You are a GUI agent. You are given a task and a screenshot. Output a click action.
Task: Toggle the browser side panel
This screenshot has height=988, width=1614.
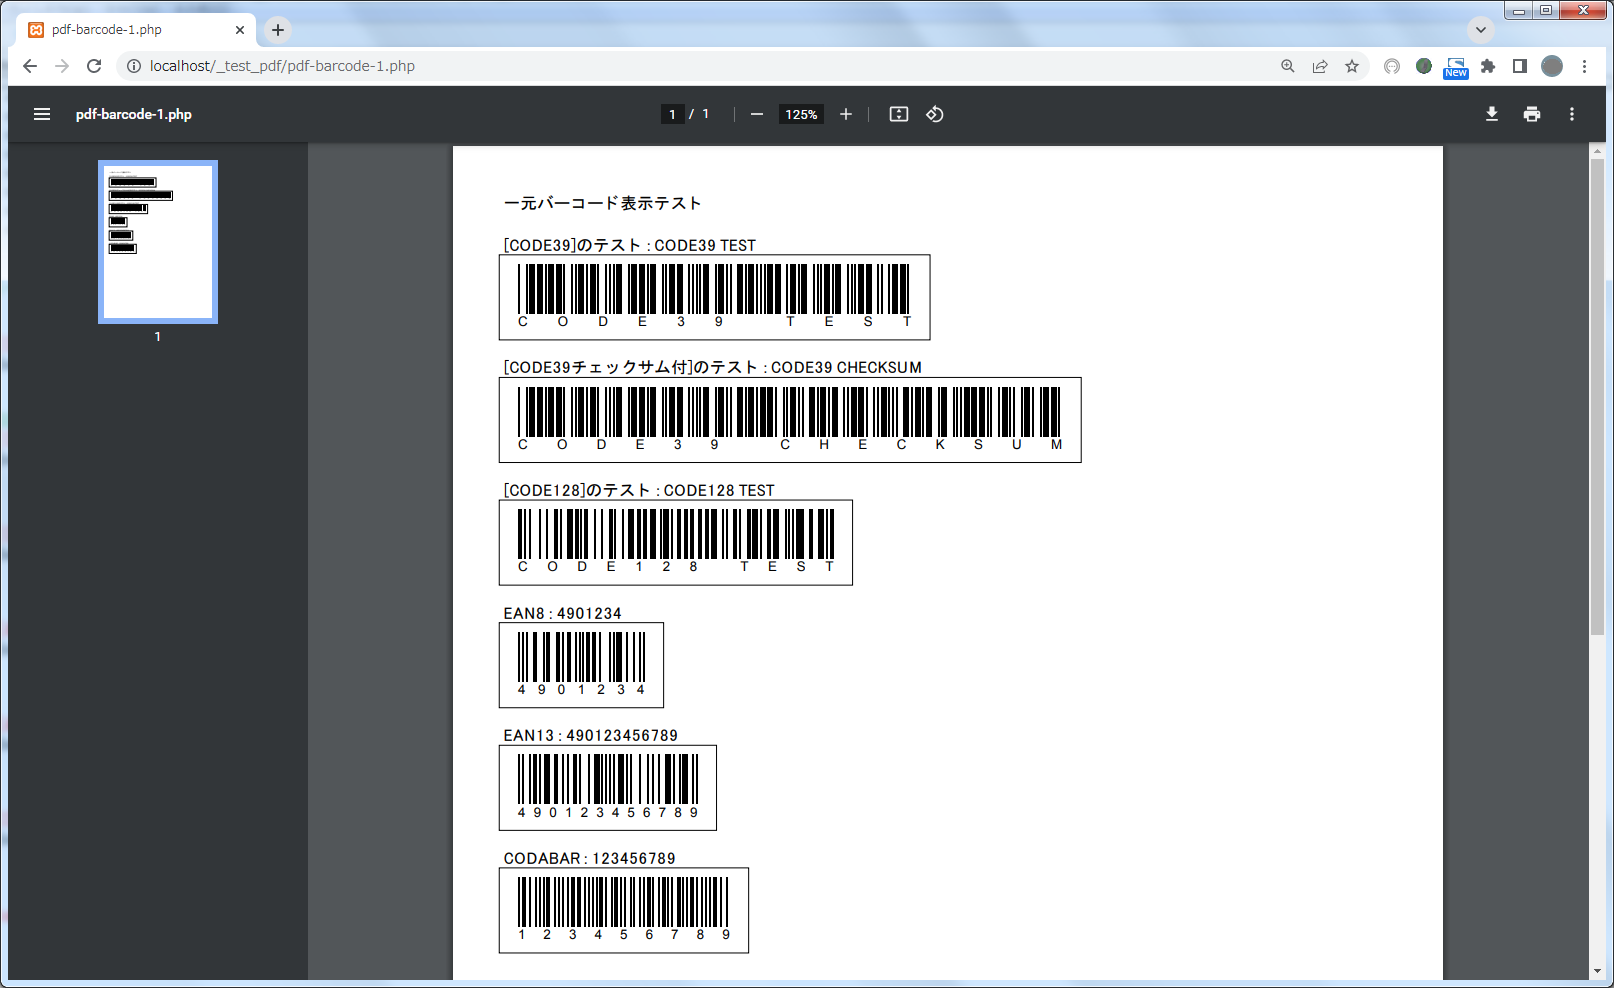[x=1520, y=66]
